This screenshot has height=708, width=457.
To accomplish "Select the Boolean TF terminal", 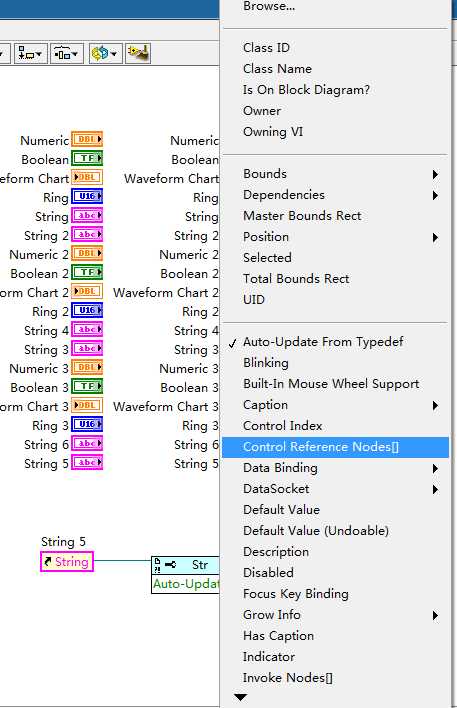I will [x=87, y=158].
